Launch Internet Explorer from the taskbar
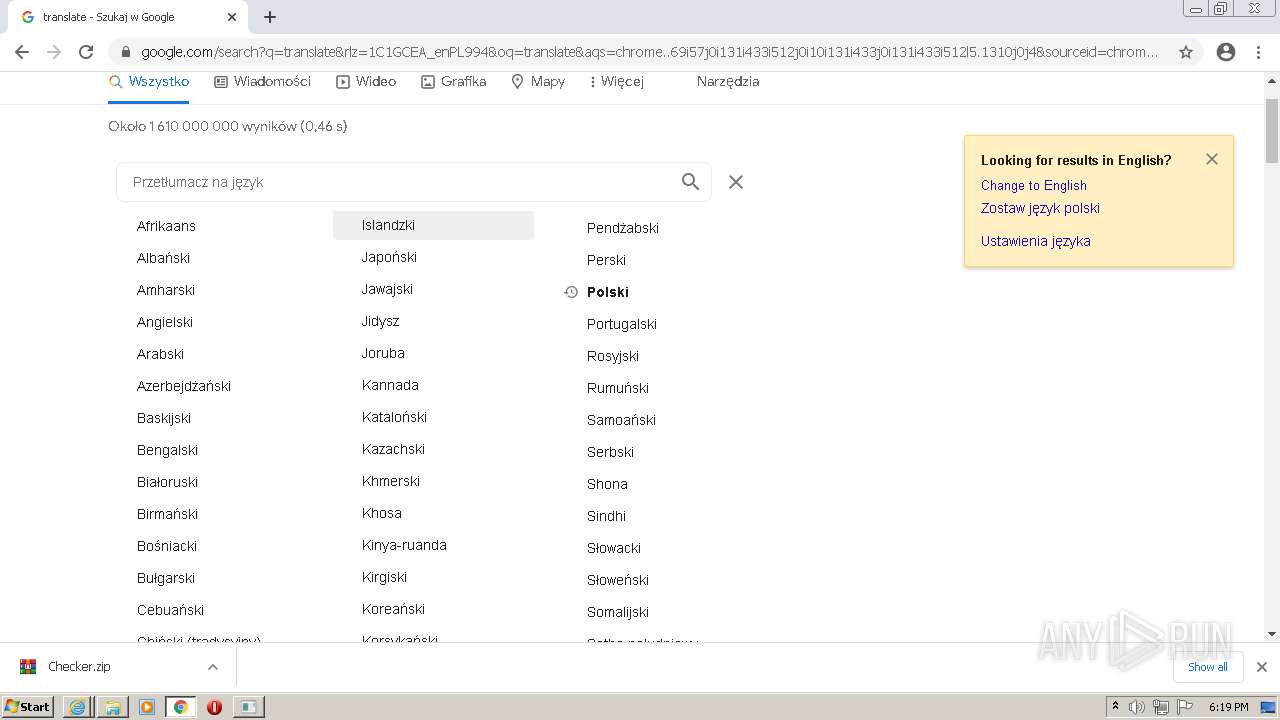The height and width of the screenshot is (720, 1280). tap(77, 707)
